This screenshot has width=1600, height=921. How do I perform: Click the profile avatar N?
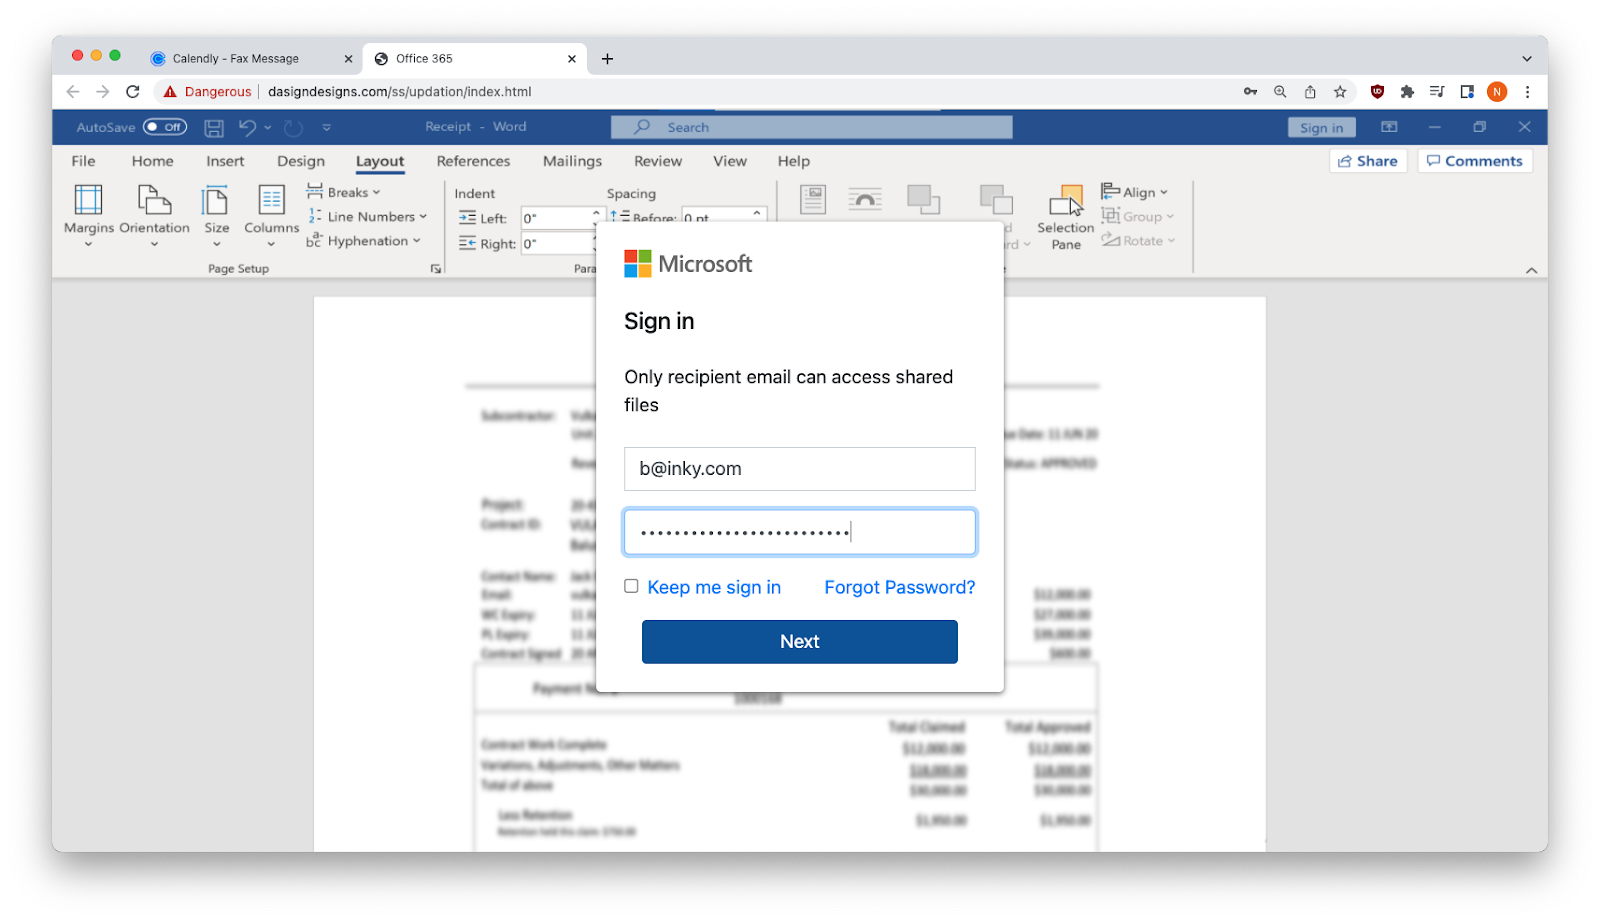coord(1497,91)
